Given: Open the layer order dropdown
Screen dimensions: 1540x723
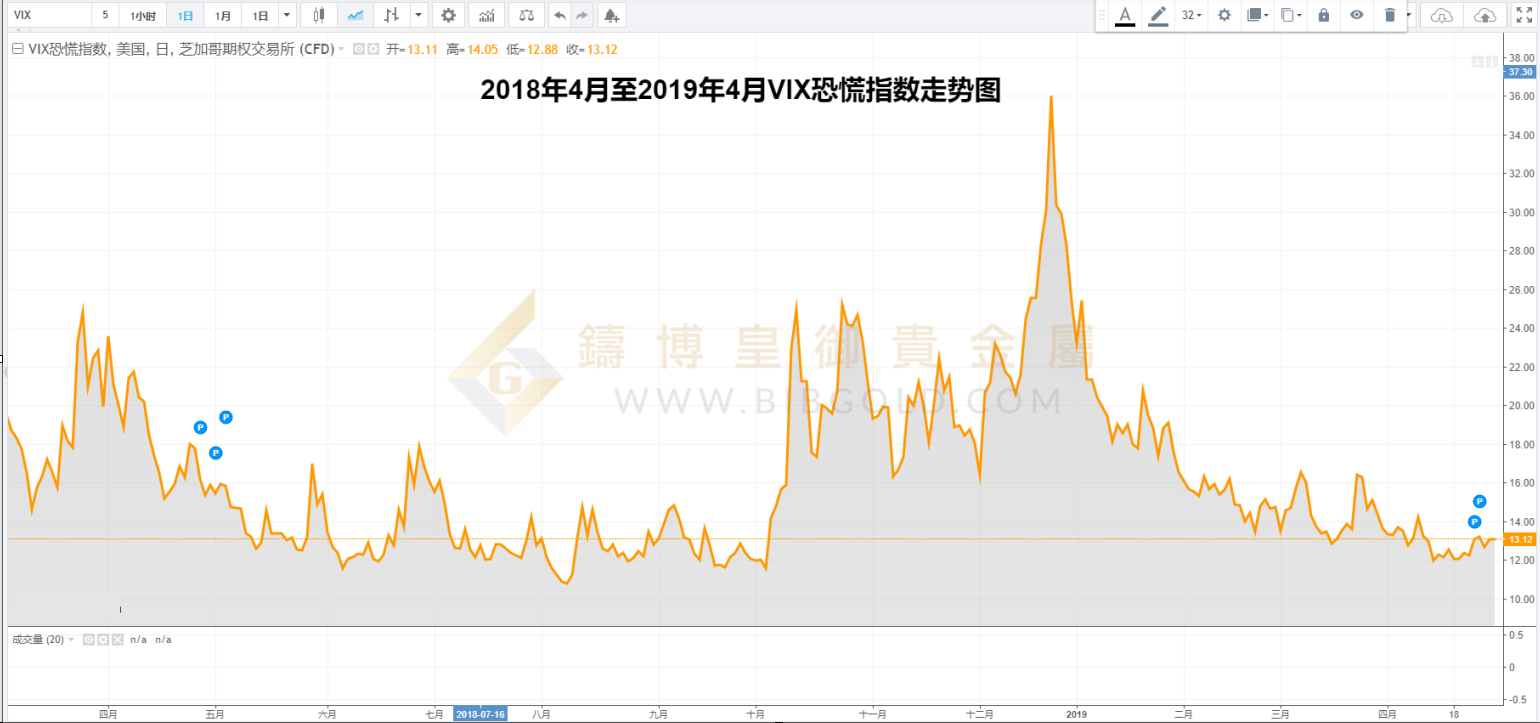Looking at the screenshot, I should [1257, 15].
